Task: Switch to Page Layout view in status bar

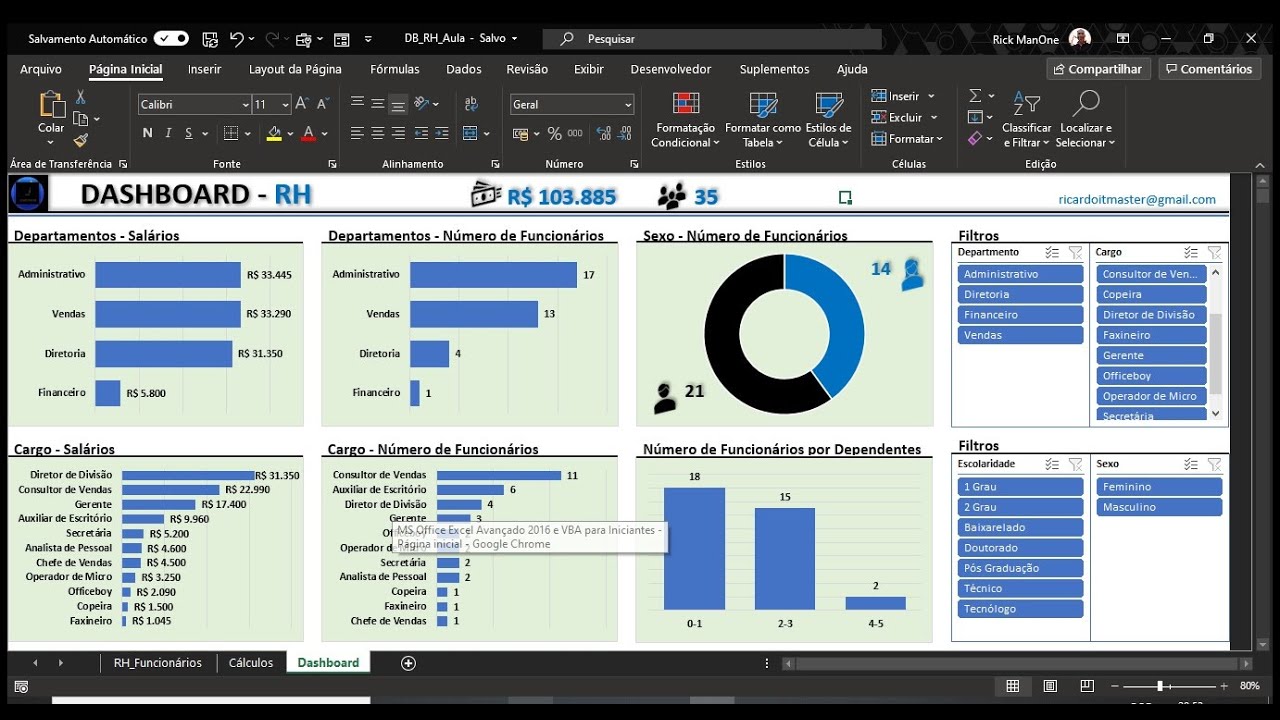Action: click(1050, 686)
